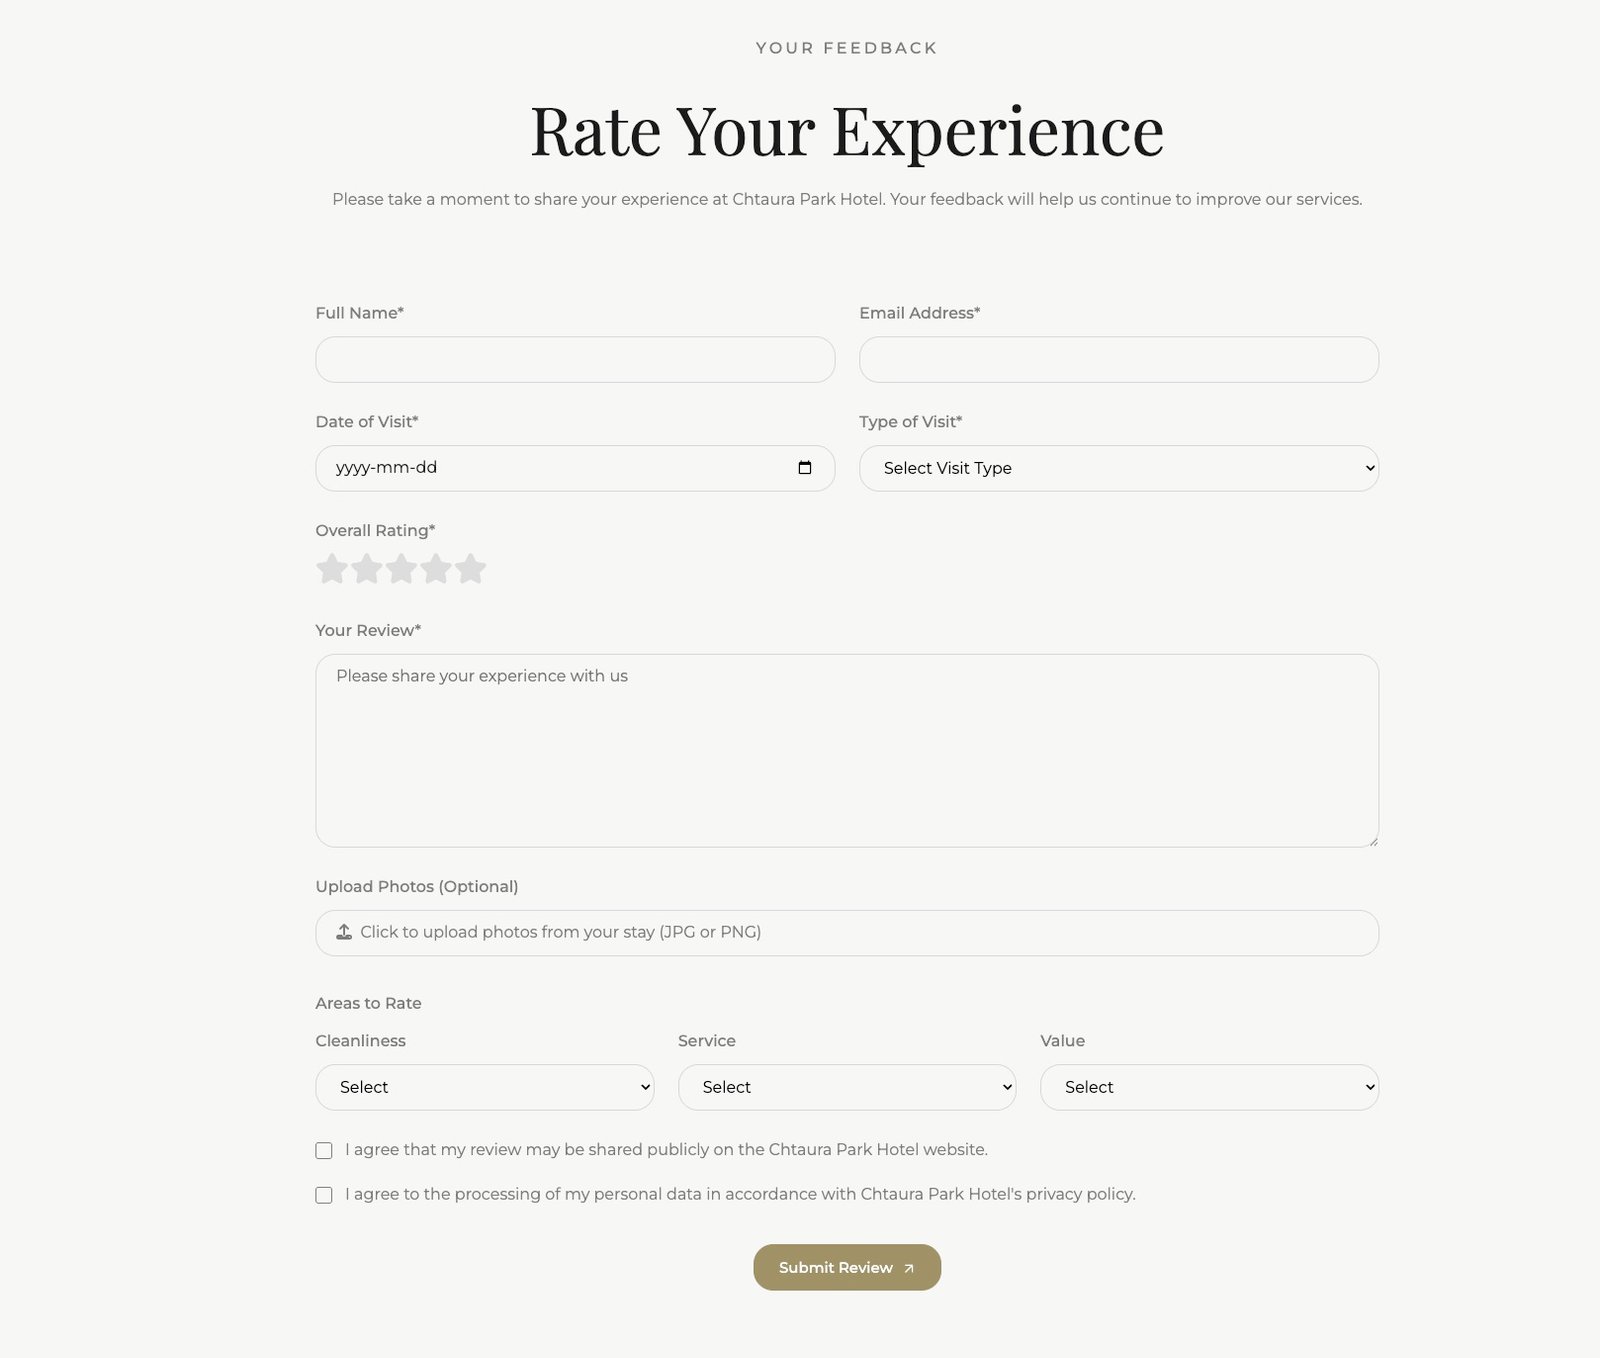Click inside the Your Review text area
1600x1358 pixels.
pyautogui.click(x=847, y=748)
